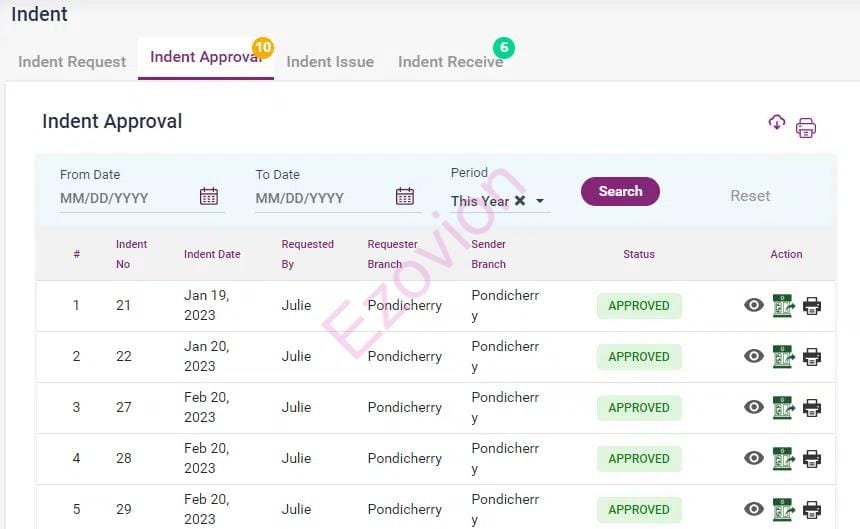Click the From Date input field
This screenshot has height=529, width=860.
(x=125, y=198)
